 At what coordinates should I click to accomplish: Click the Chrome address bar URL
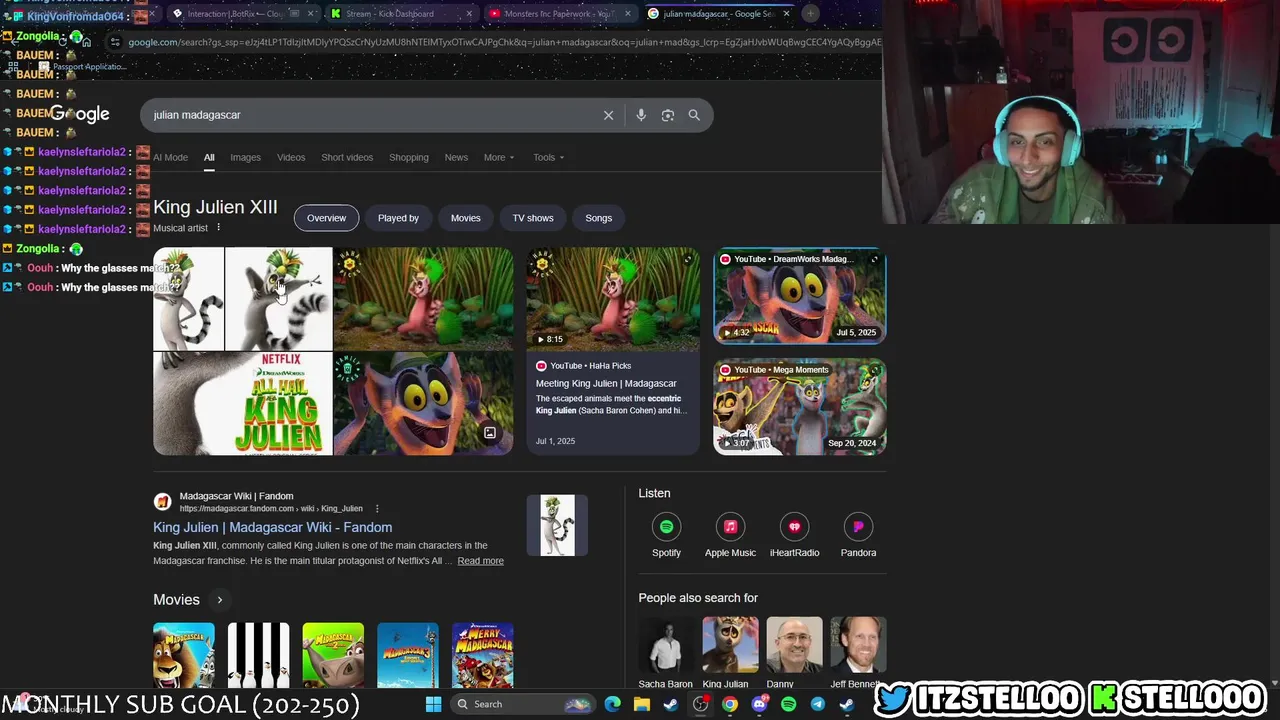tap(505, 42)
